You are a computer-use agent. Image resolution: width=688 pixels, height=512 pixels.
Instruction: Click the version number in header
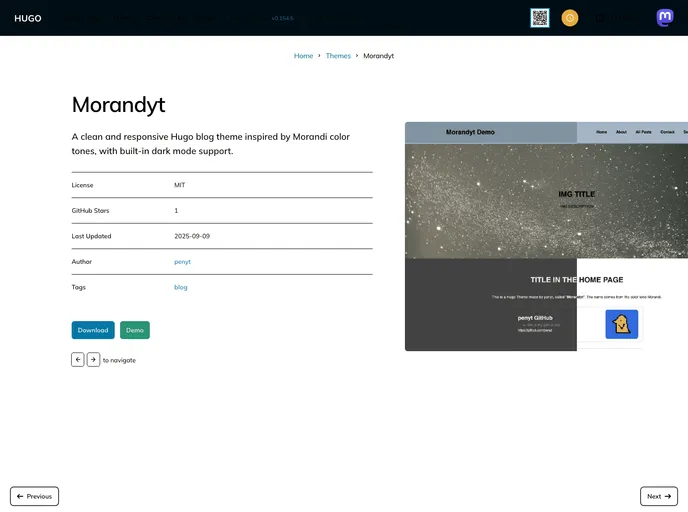coord(284,18)
